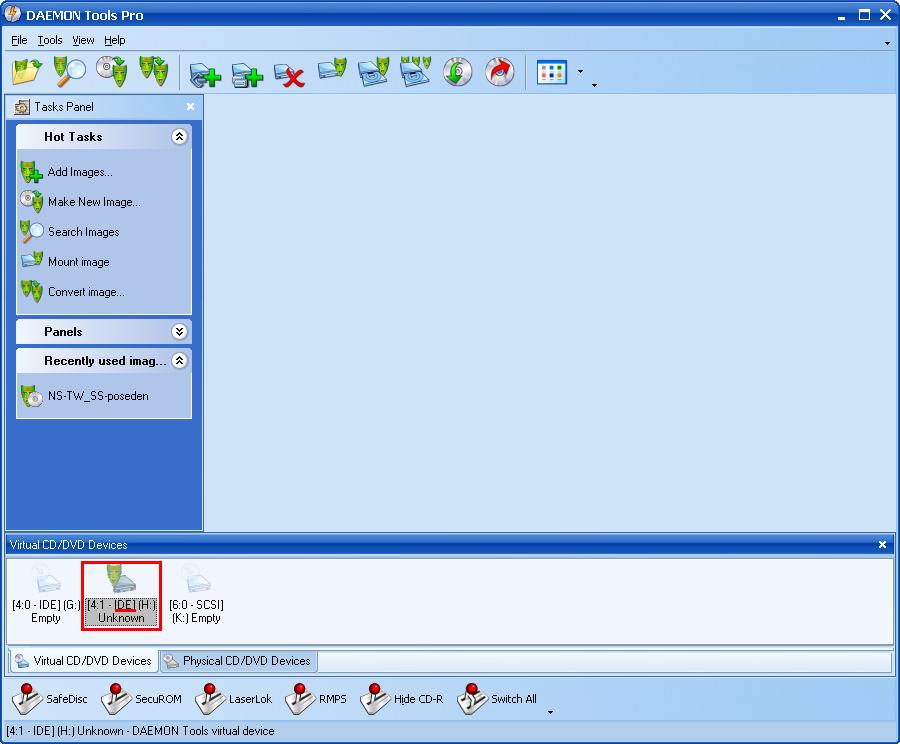900x744 pixels.
Task: Collapse the Hot Tasks section
Action: click(x=179, y=137)
